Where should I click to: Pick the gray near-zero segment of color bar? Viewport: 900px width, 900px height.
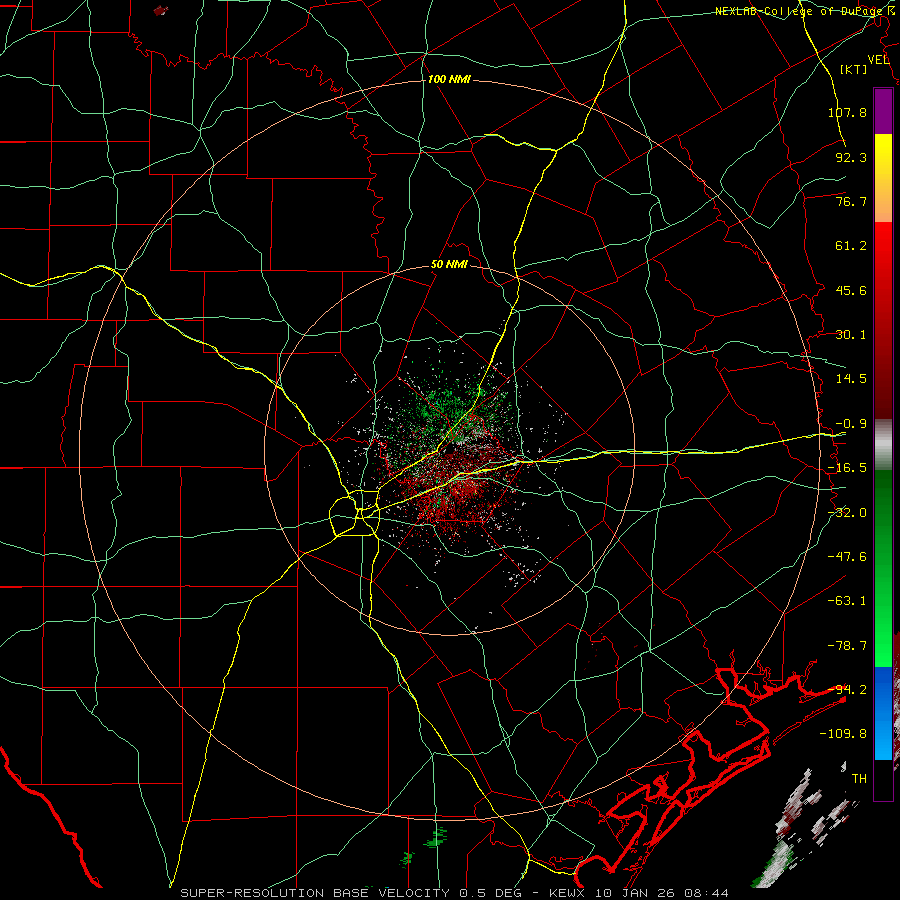[x=883, y=445]
